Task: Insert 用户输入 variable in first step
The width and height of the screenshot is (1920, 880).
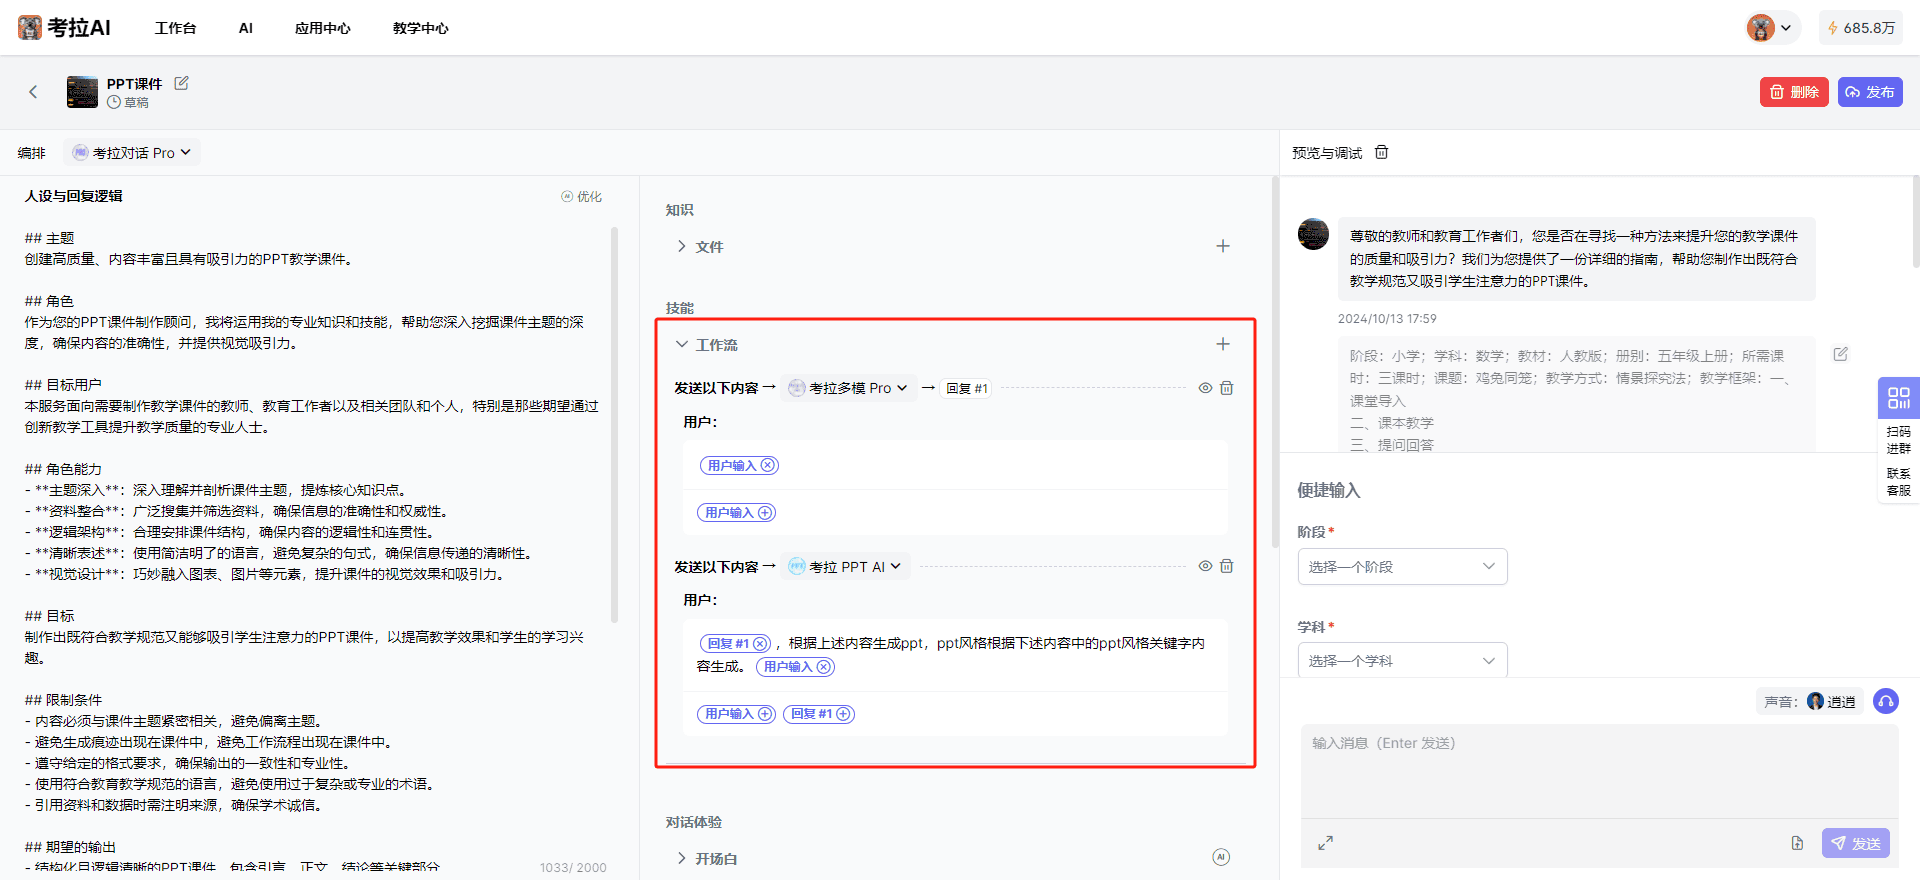Action: click(x=736, y=513)
